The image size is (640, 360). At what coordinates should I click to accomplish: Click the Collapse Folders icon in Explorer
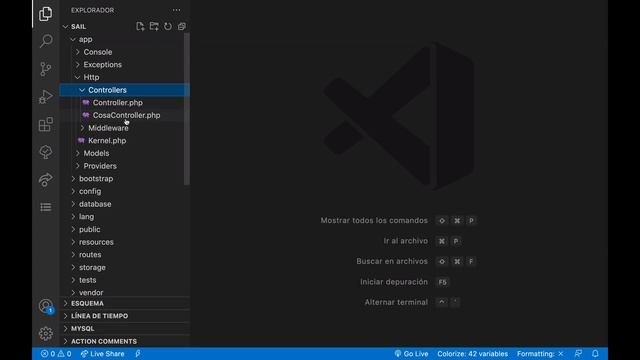[182, 27]
